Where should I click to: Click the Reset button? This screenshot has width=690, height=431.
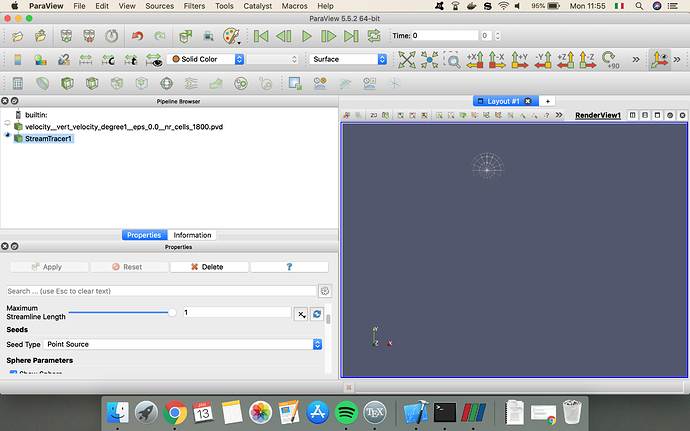point(129,267)
